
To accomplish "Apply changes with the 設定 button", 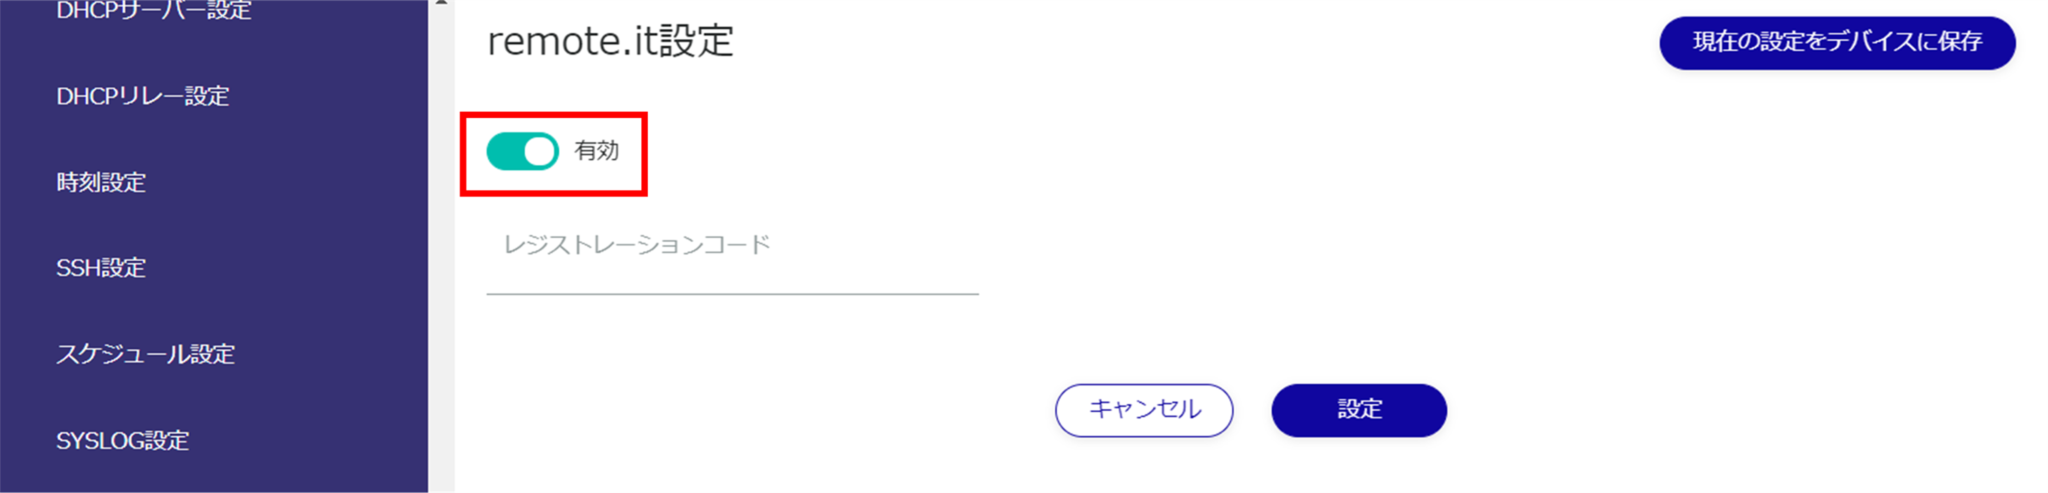I will tap(1358, 410).
